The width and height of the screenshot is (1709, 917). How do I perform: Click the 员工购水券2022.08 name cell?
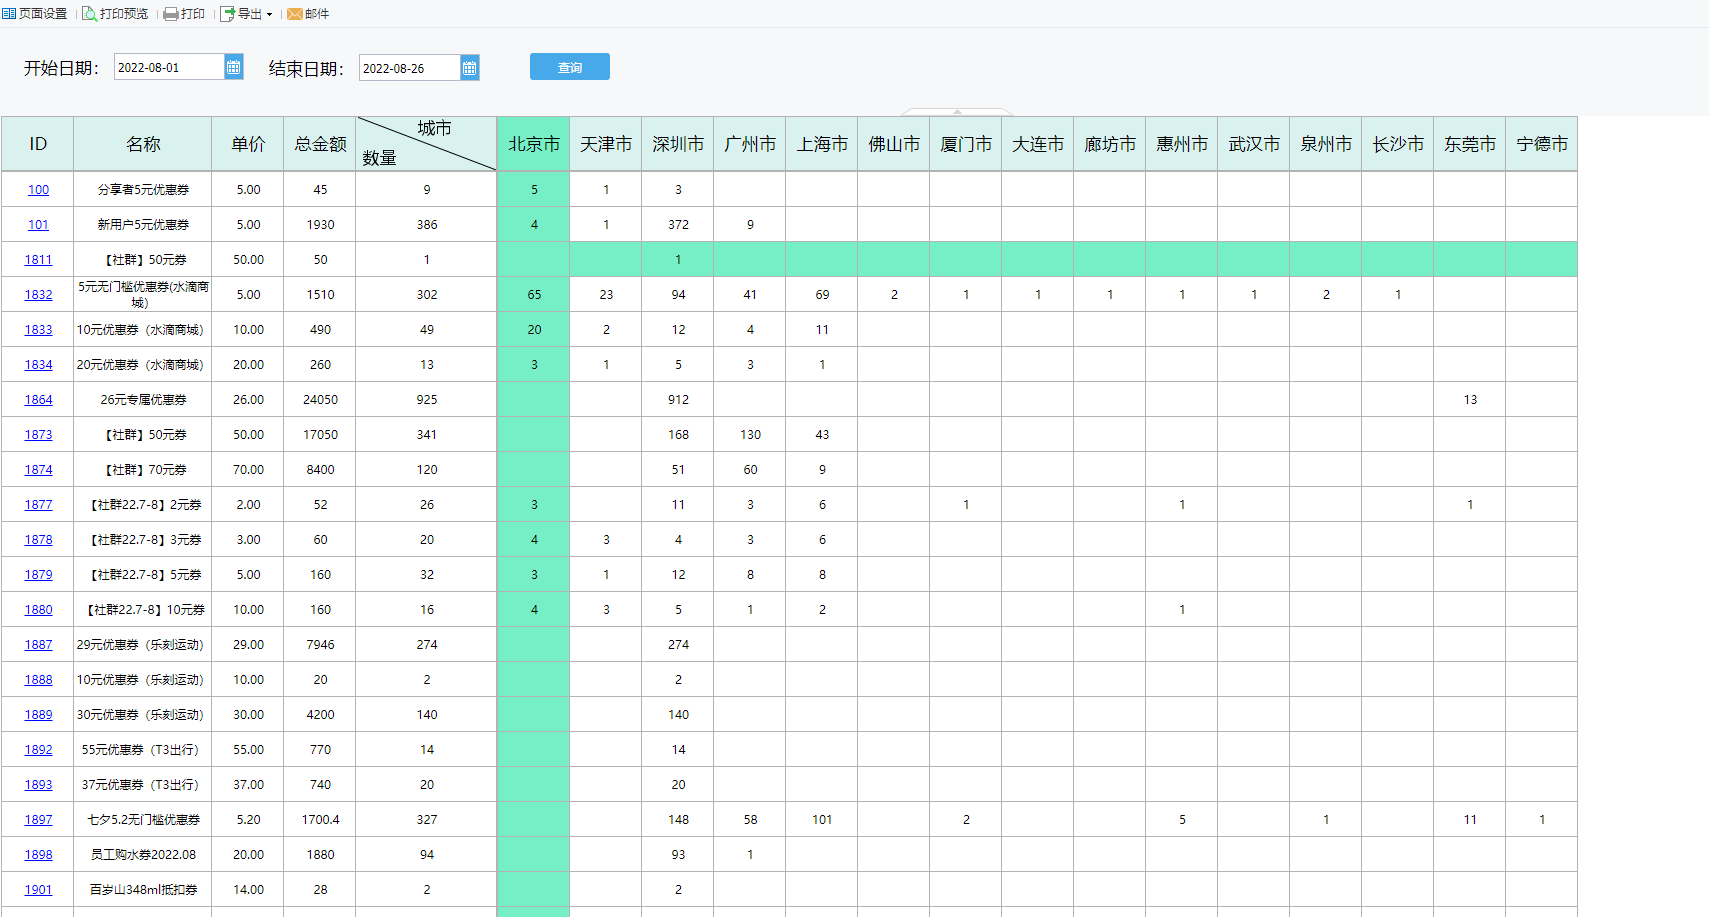143,855
